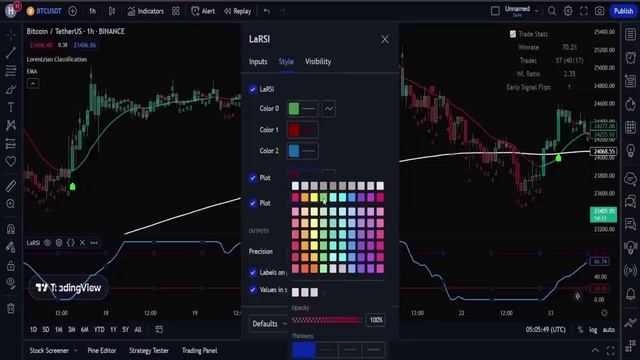This screenshot has width=640, height=360.
Task: Toggle Values in status line checkbox
Action: coord(253,289)
